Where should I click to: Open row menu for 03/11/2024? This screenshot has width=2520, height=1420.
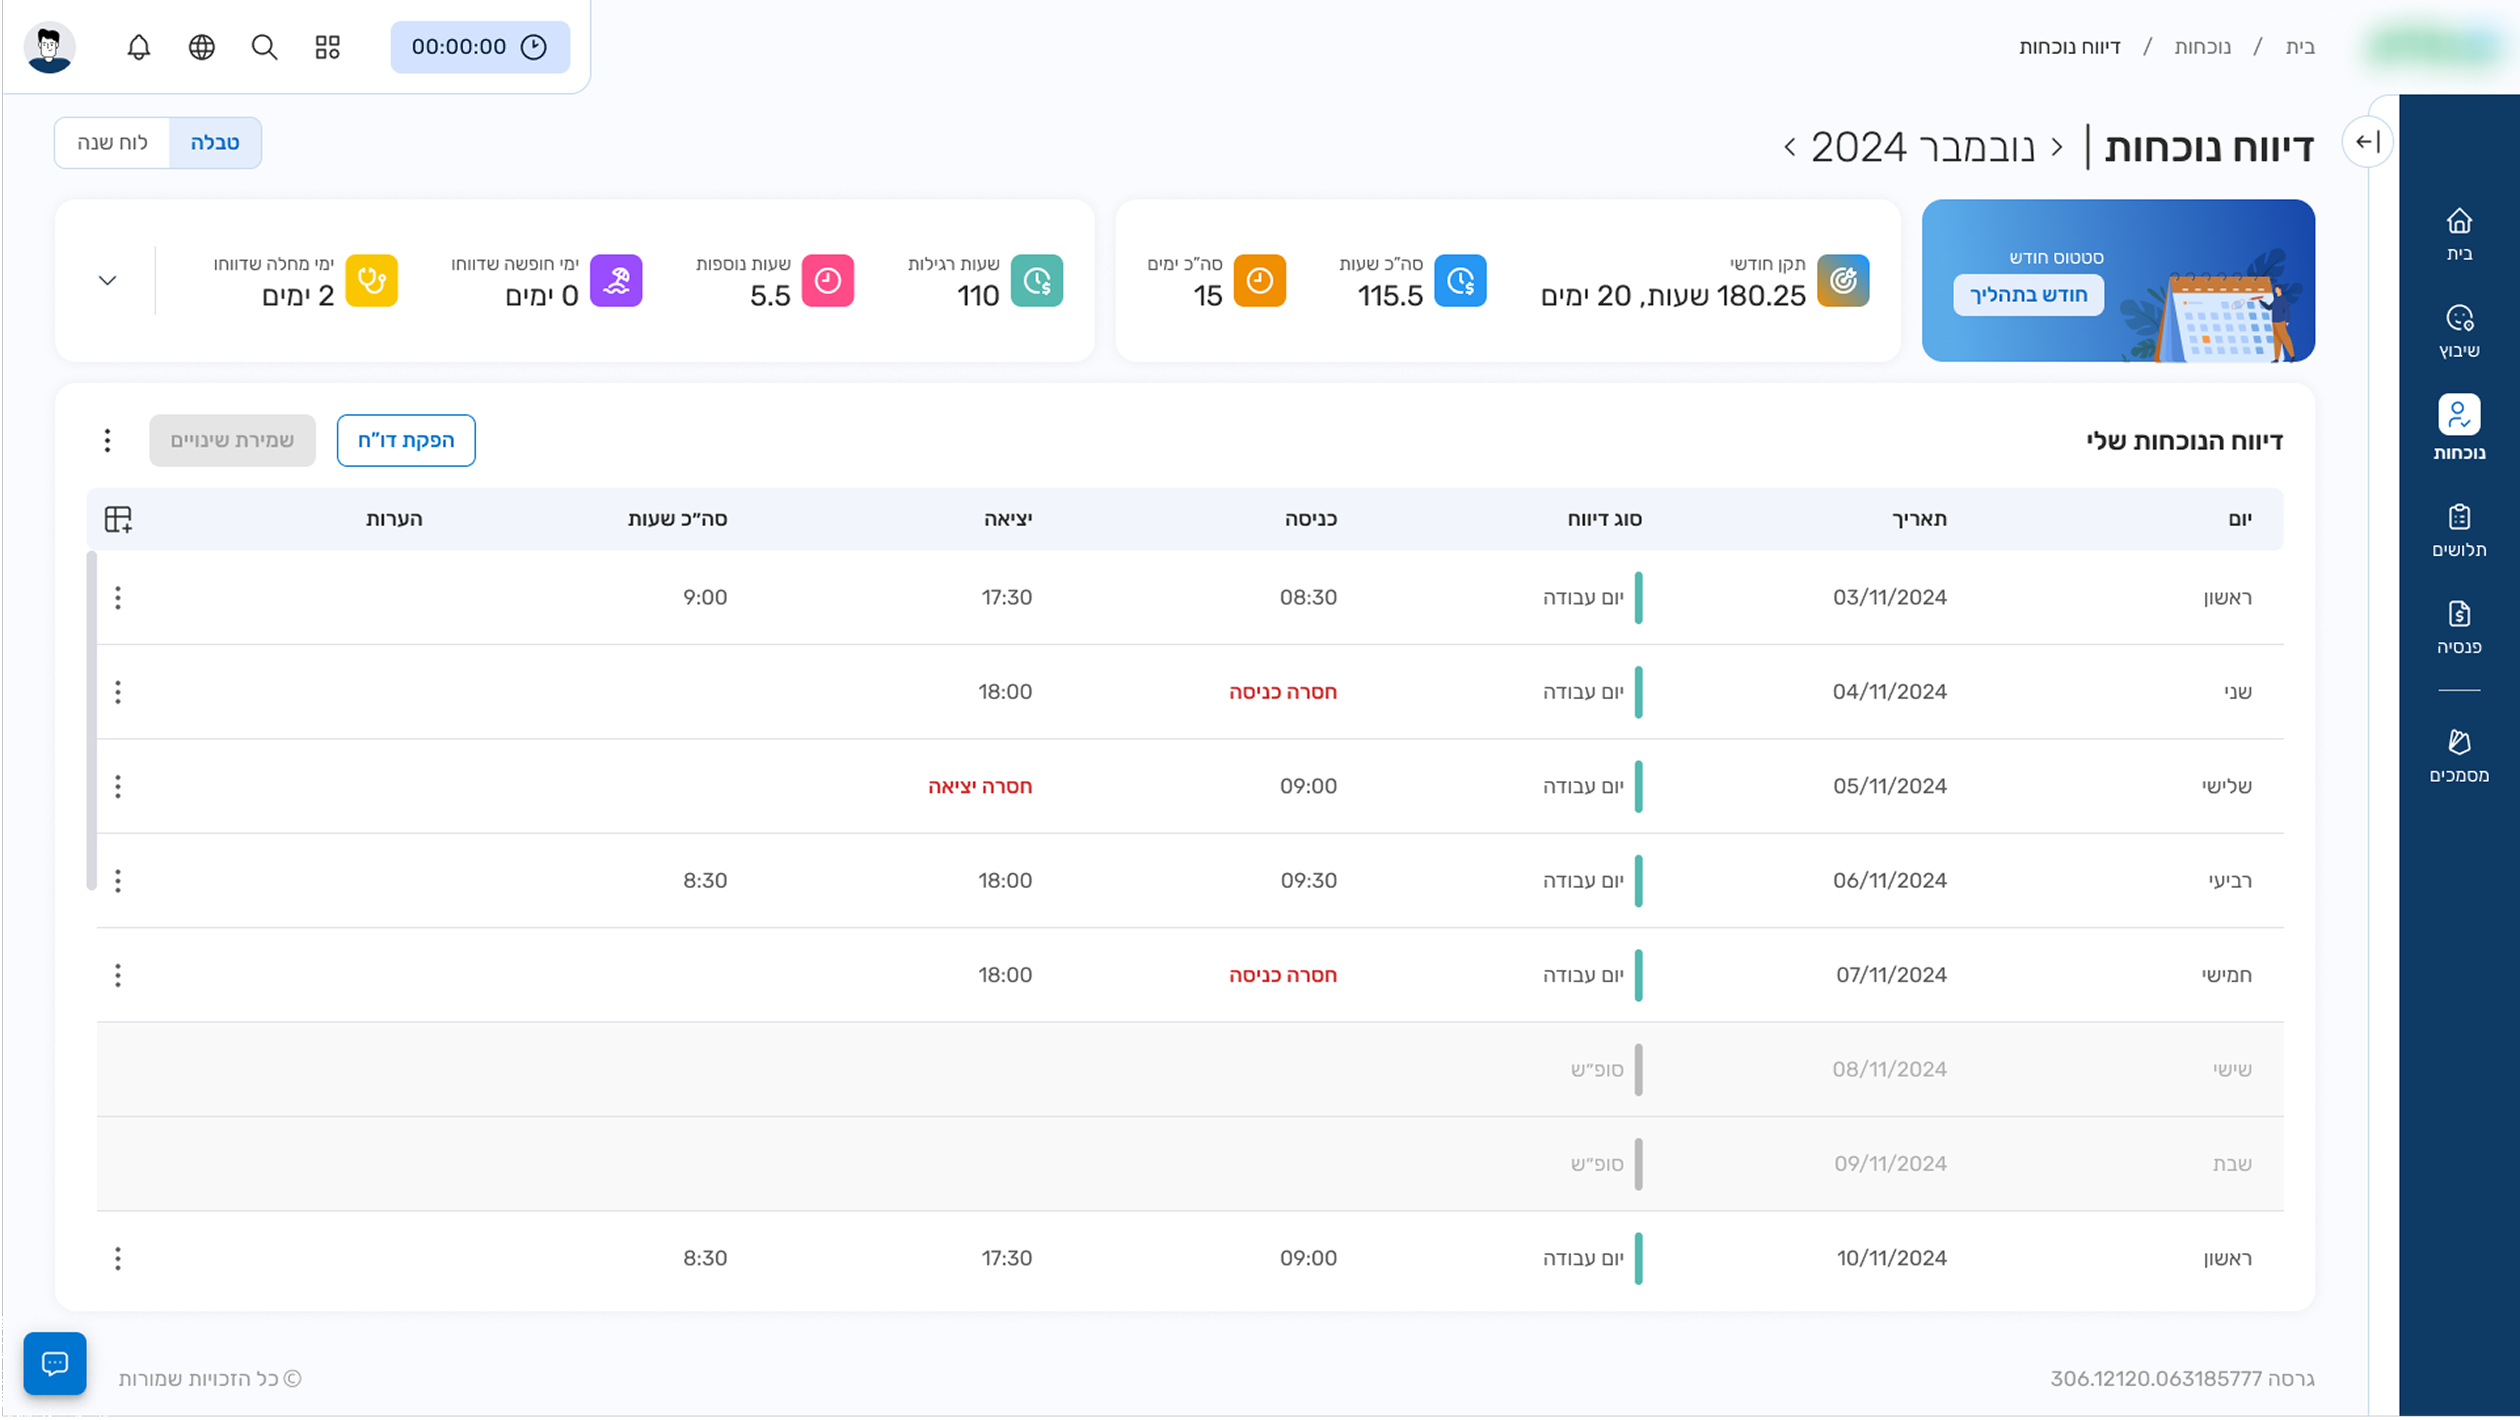(x=118, y=598)
